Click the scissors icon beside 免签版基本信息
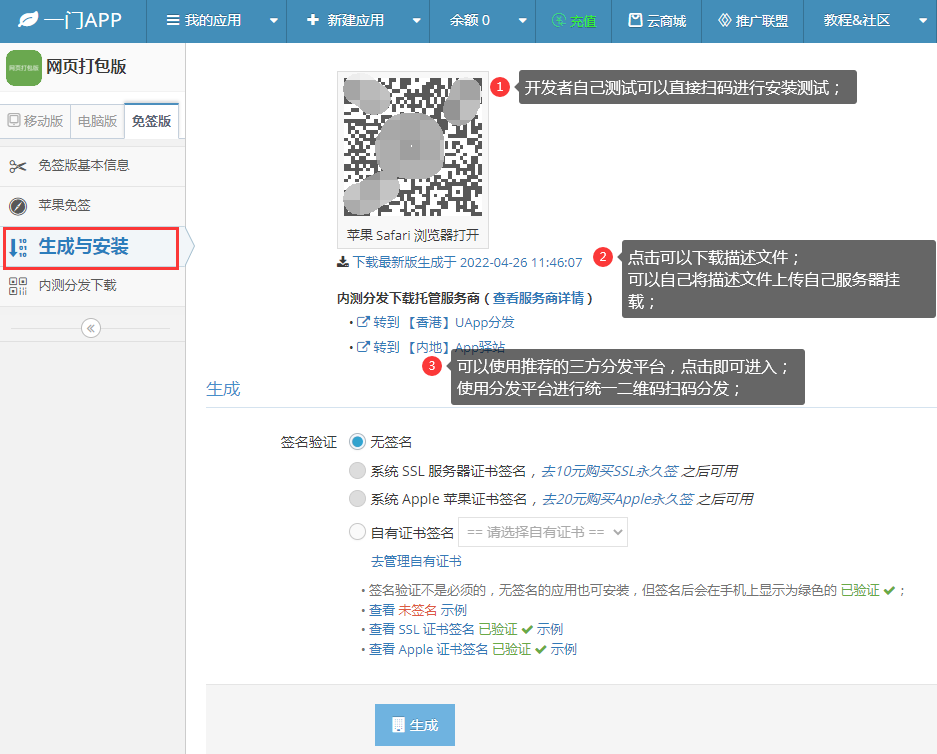 (18, 166)
